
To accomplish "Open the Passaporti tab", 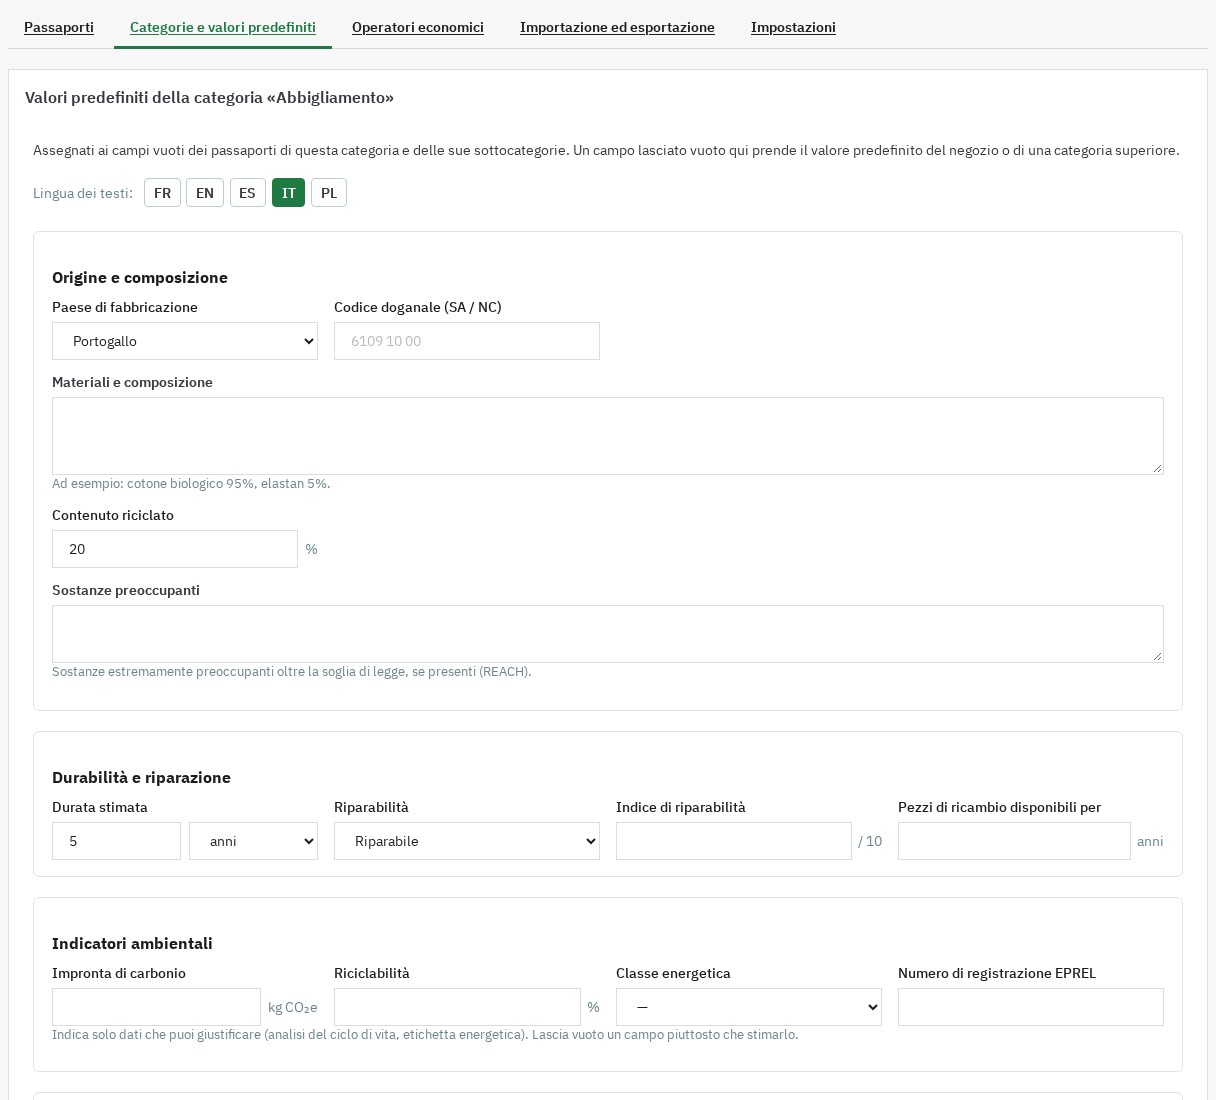I will click(59, 27).
